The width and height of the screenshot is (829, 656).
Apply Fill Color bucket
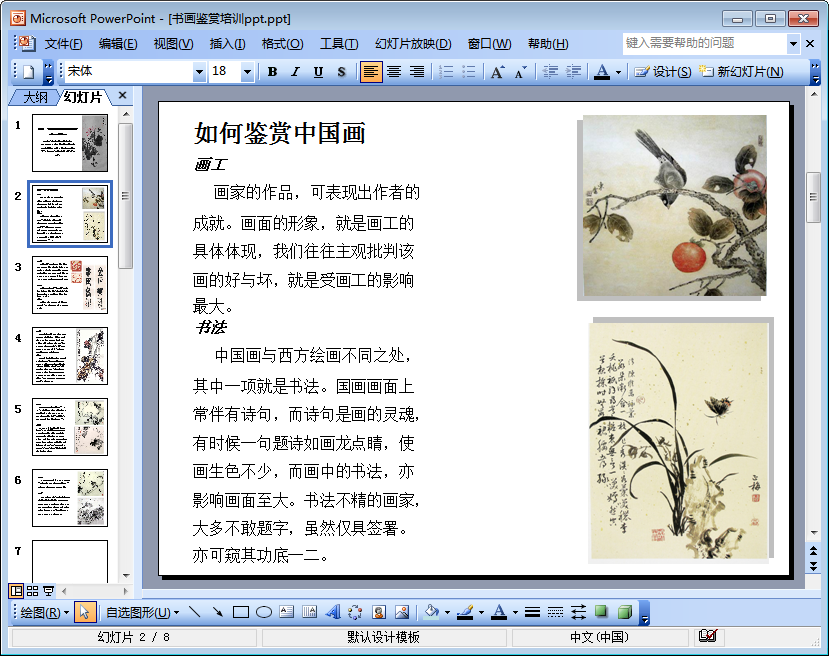point(432,613)
